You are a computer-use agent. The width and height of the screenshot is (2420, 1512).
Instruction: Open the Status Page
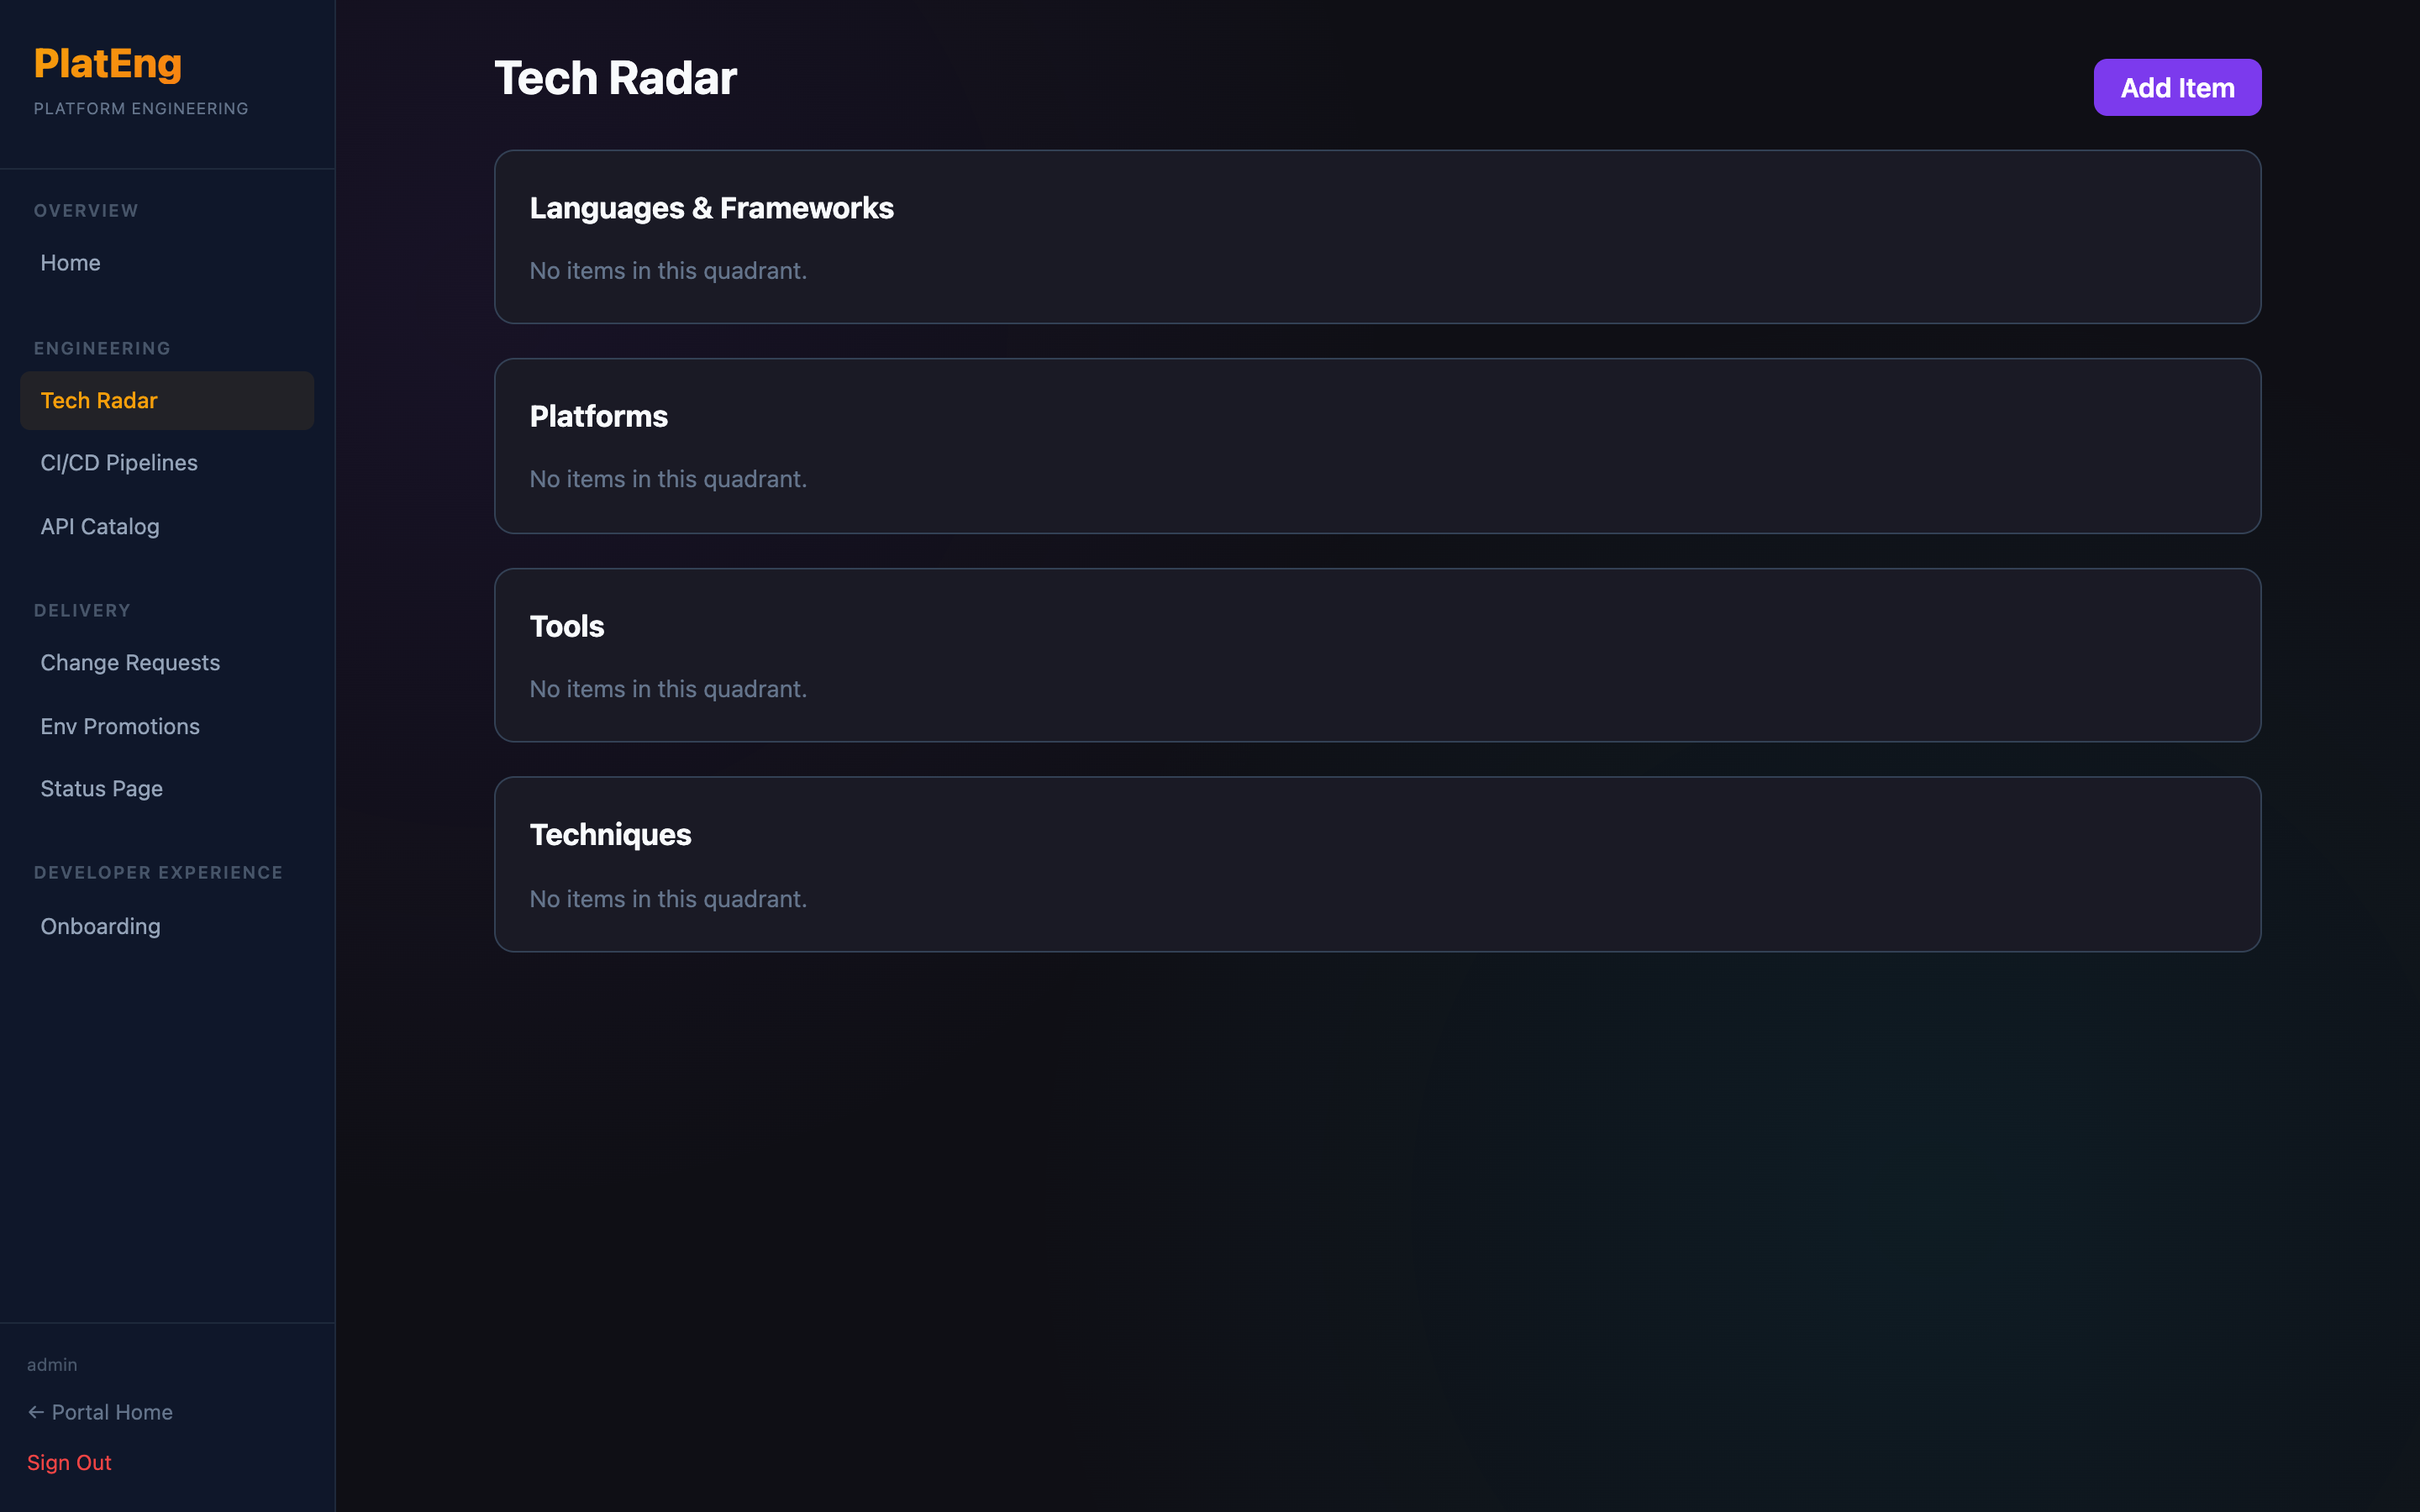point(101,788)
